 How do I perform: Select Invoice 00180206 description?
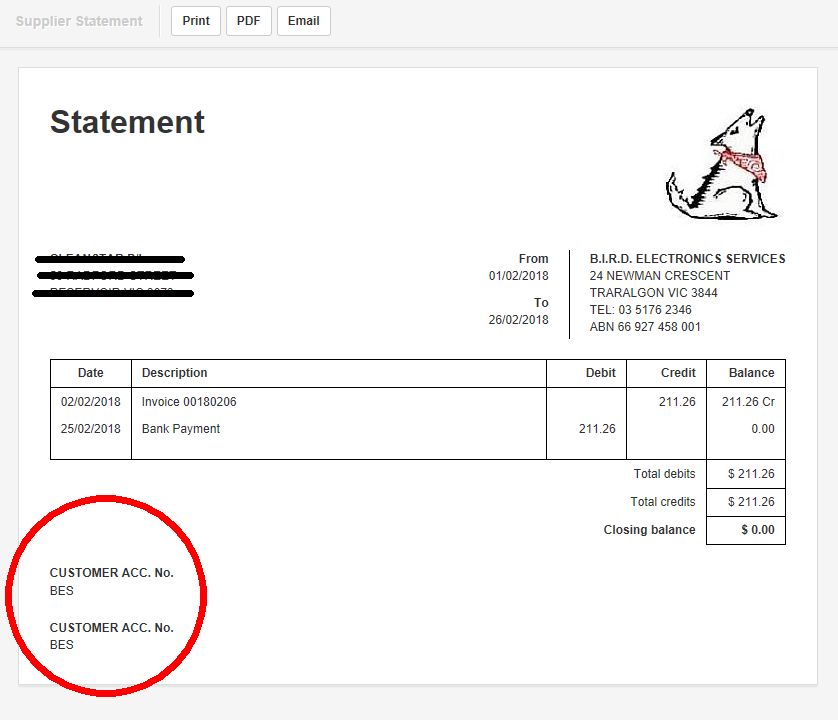point(189,402)
